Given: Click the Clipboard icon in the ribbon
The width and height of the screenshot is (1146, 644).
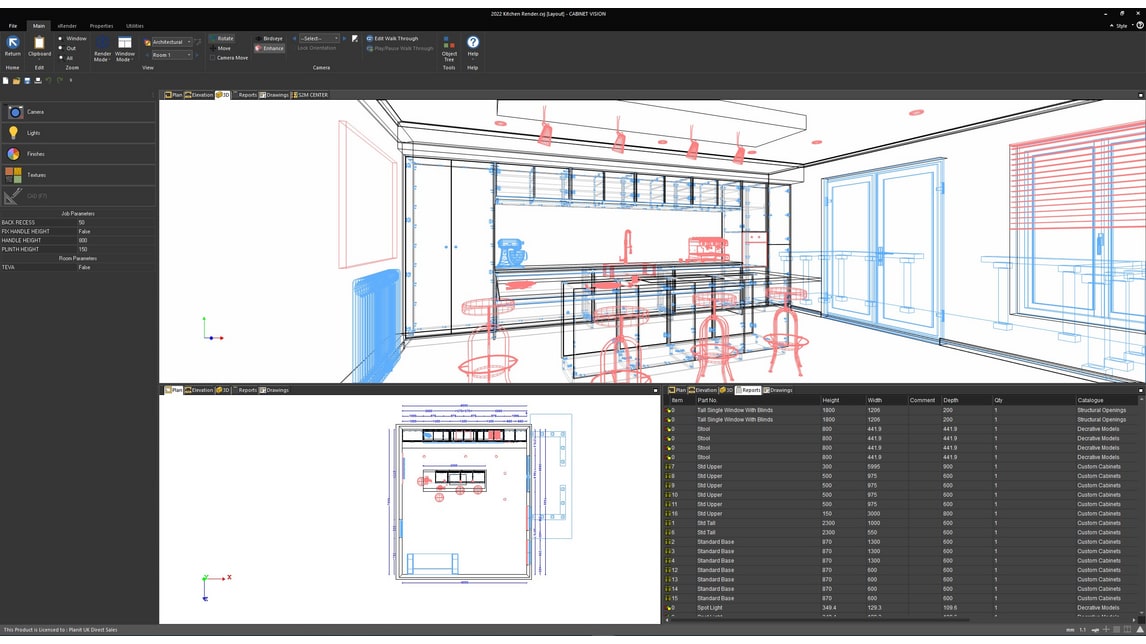Looking at the screenshot, I should pyautogui.click(x=39, y=44).
